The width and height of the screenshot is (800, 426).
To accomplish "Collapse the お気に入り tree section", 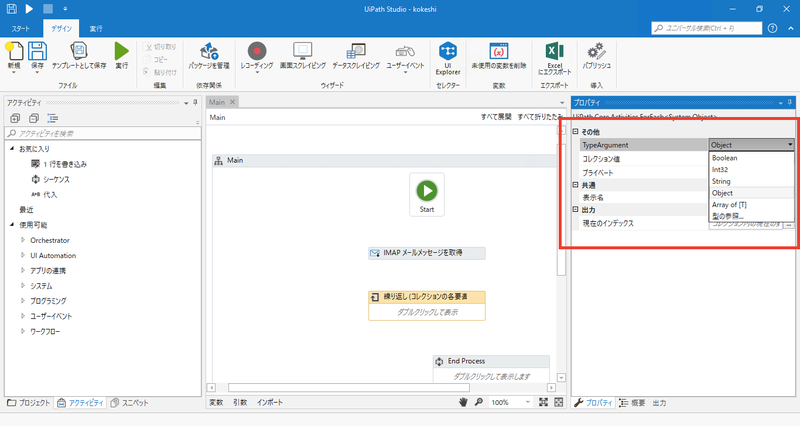I will [12, 148].
